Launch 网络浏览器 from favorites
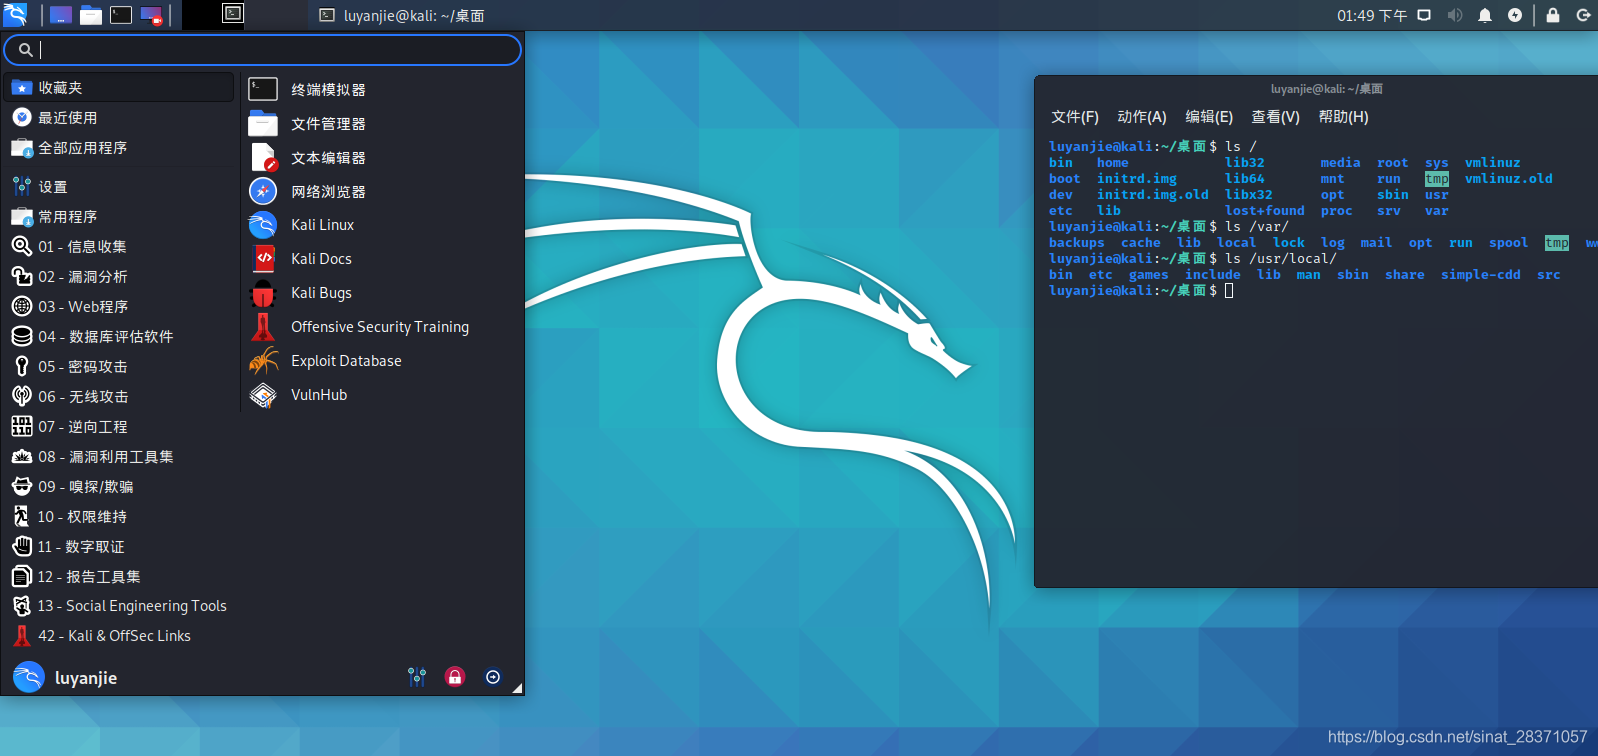Viewport: 1598px width, 756px height. click(382, 191)
